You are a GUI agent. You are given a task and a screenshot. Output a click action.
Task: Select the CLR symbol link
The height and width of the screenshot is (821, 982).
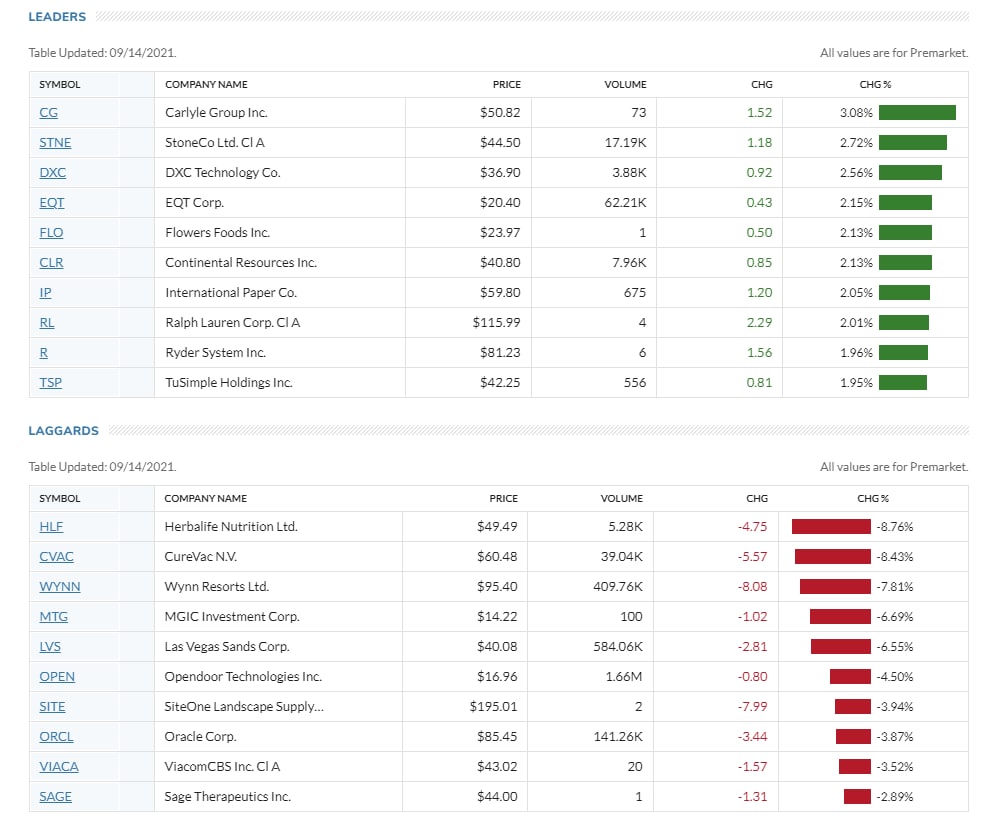[51, 263]
